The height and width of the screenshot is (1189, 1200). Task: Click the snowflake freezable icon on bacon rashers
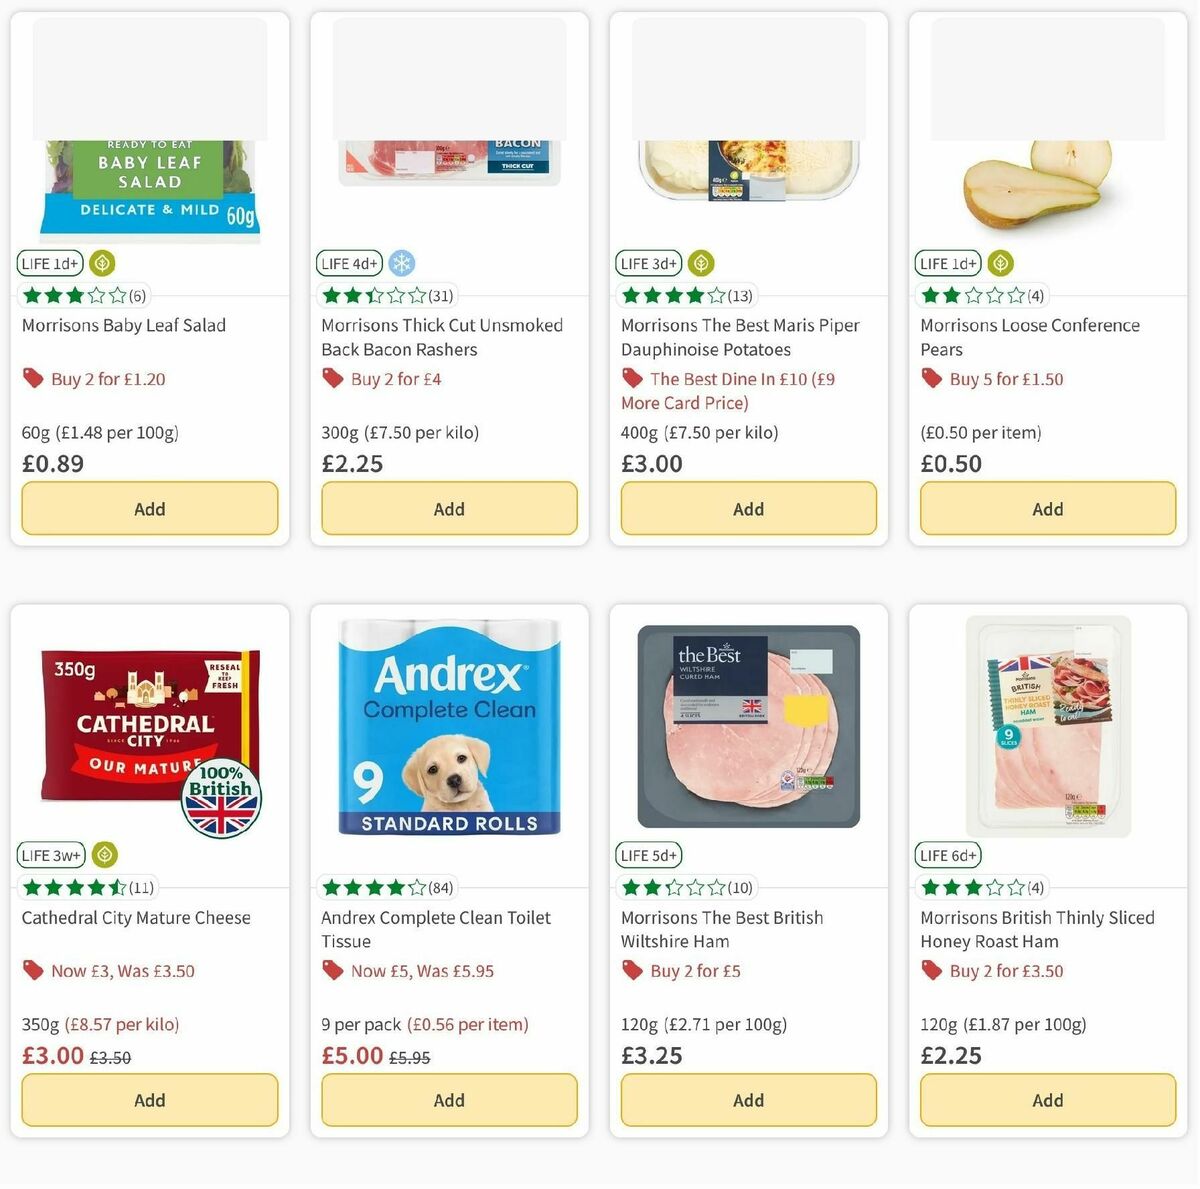point(400,263)
